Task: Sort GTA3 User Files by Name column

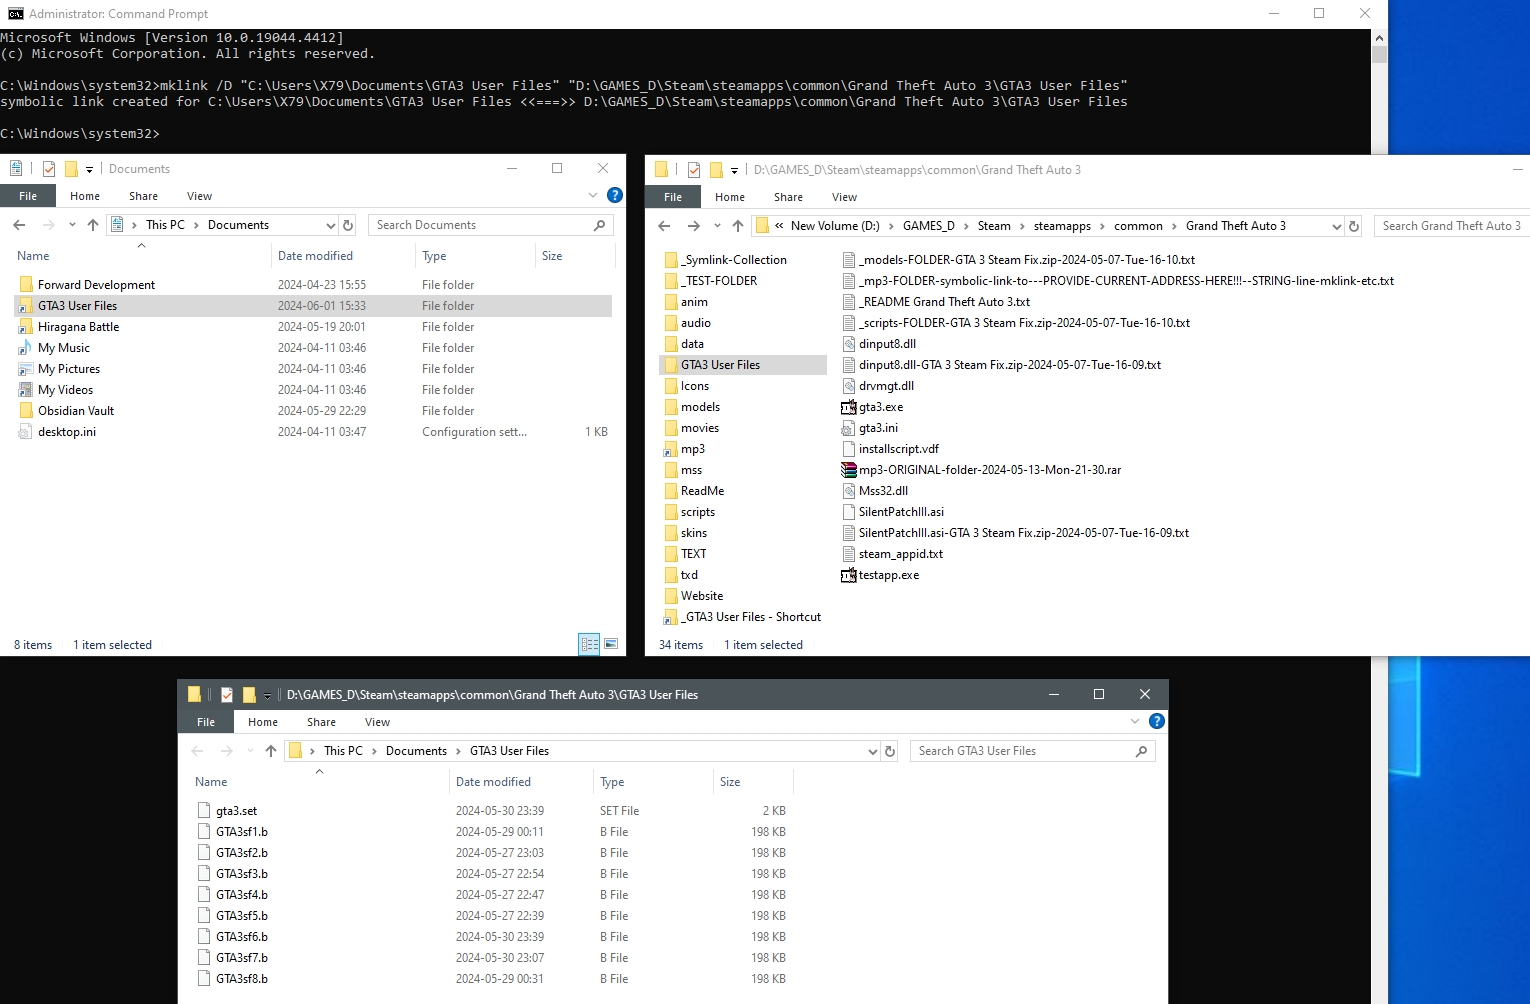Action: (x=319, y=782)
